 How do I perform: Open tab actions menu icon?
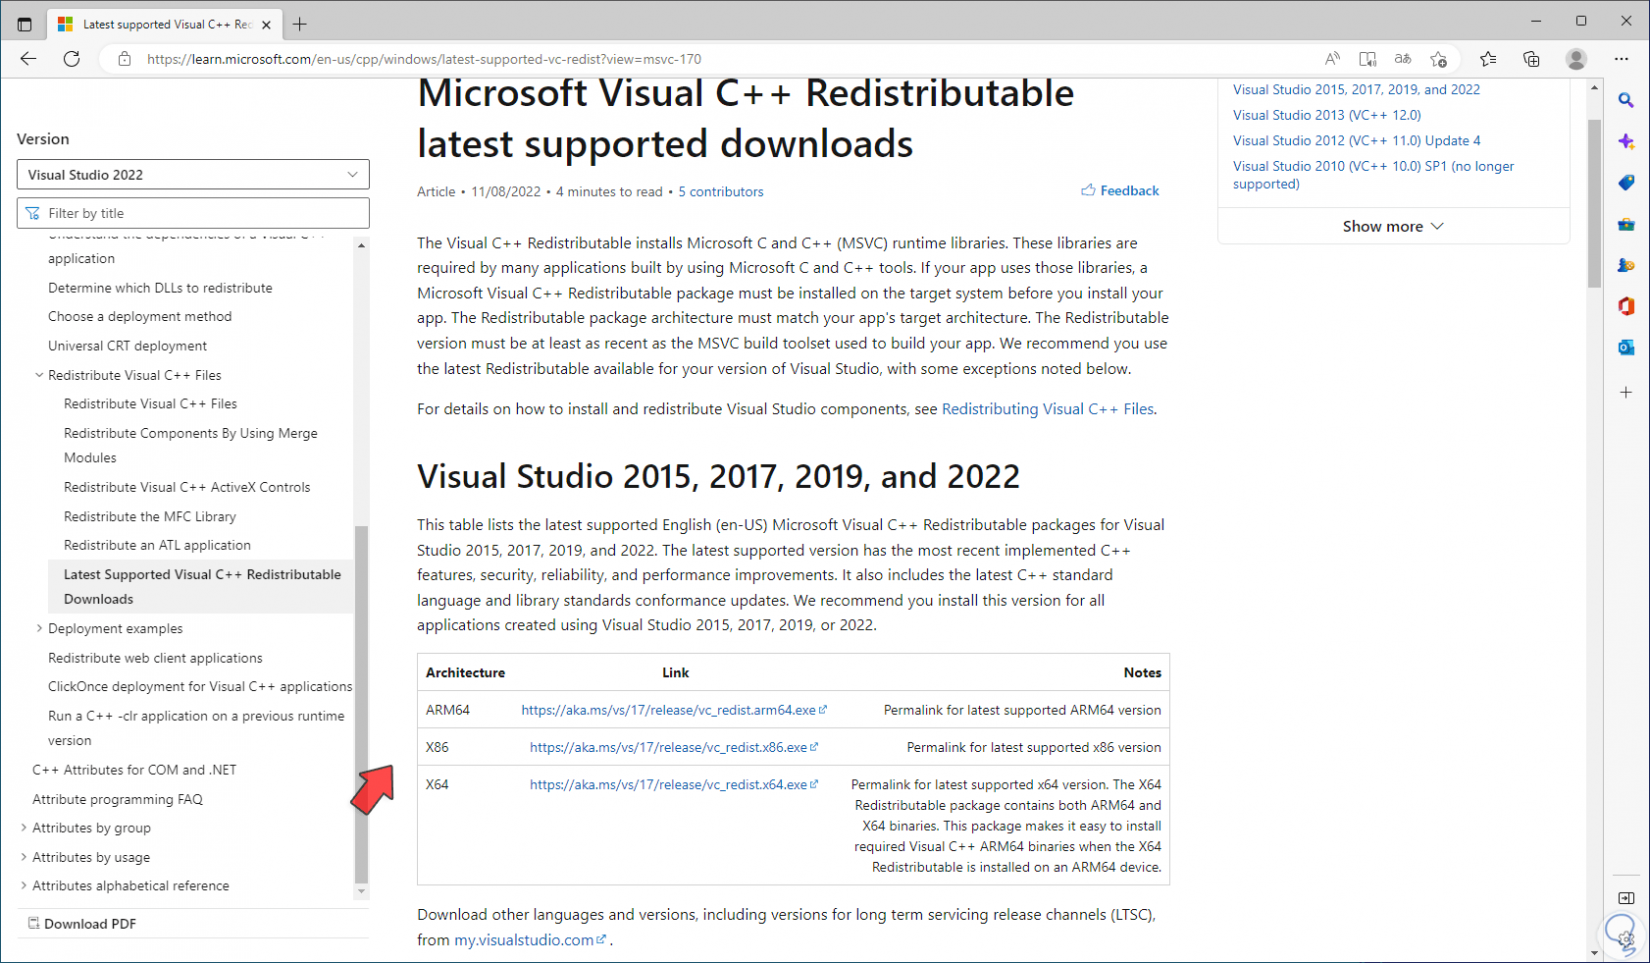point(25,24)
